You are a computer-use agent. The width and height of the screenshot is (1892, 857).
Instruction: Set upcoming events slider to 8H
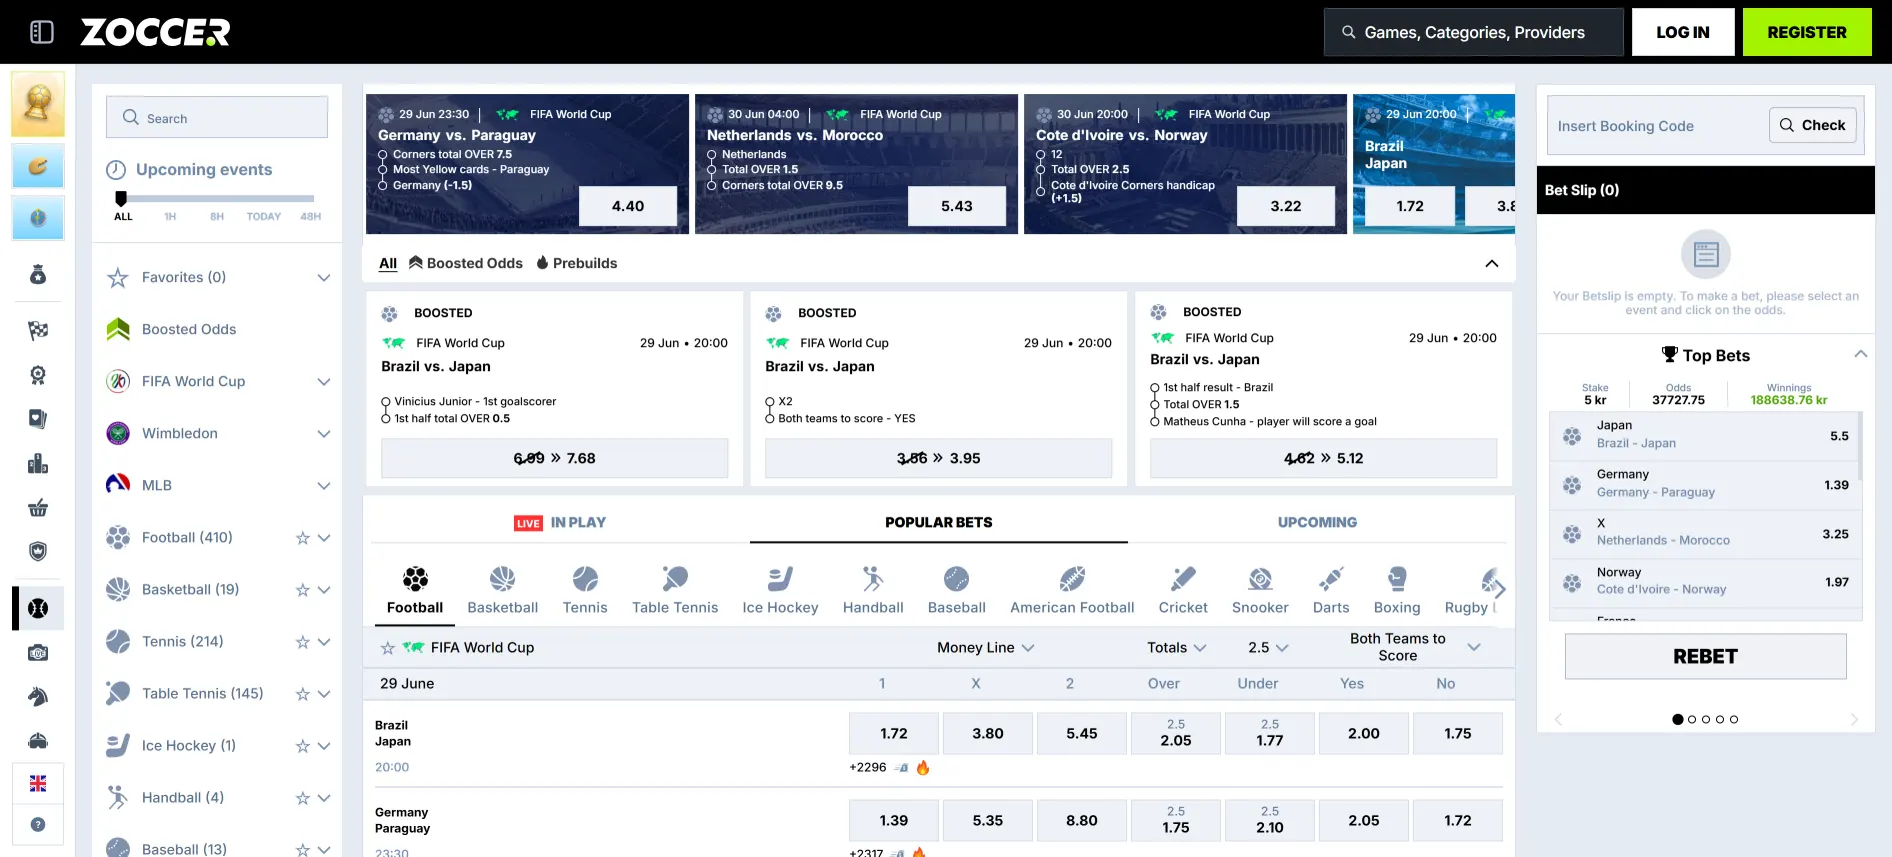click(x=217, y=216)
